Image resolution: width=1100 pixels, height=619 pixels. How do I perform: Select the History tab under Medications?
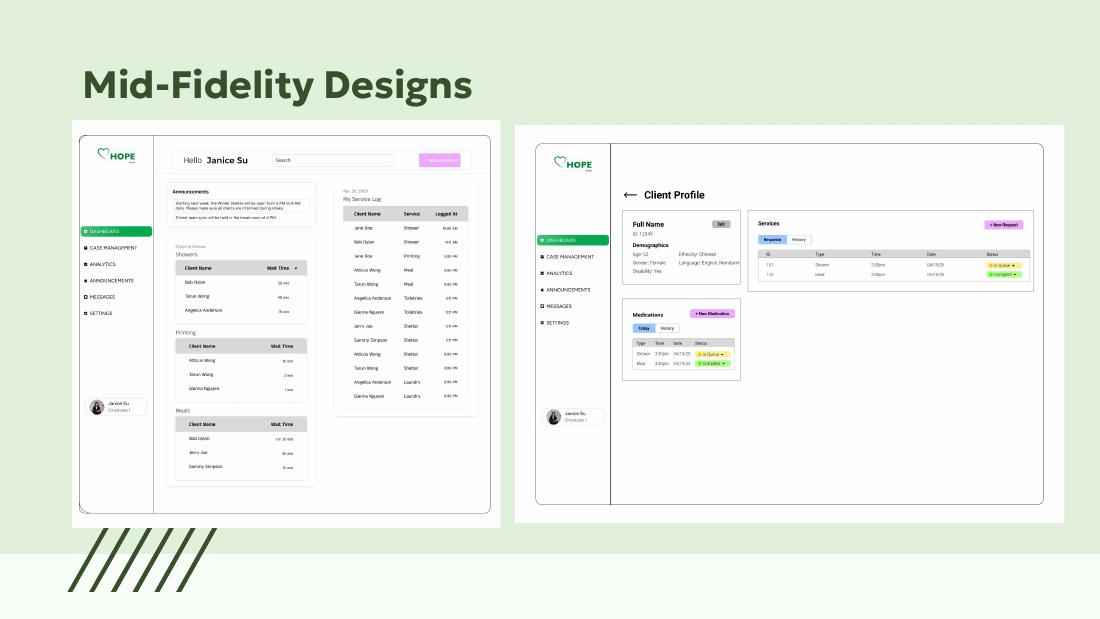[x=667, y=328]
